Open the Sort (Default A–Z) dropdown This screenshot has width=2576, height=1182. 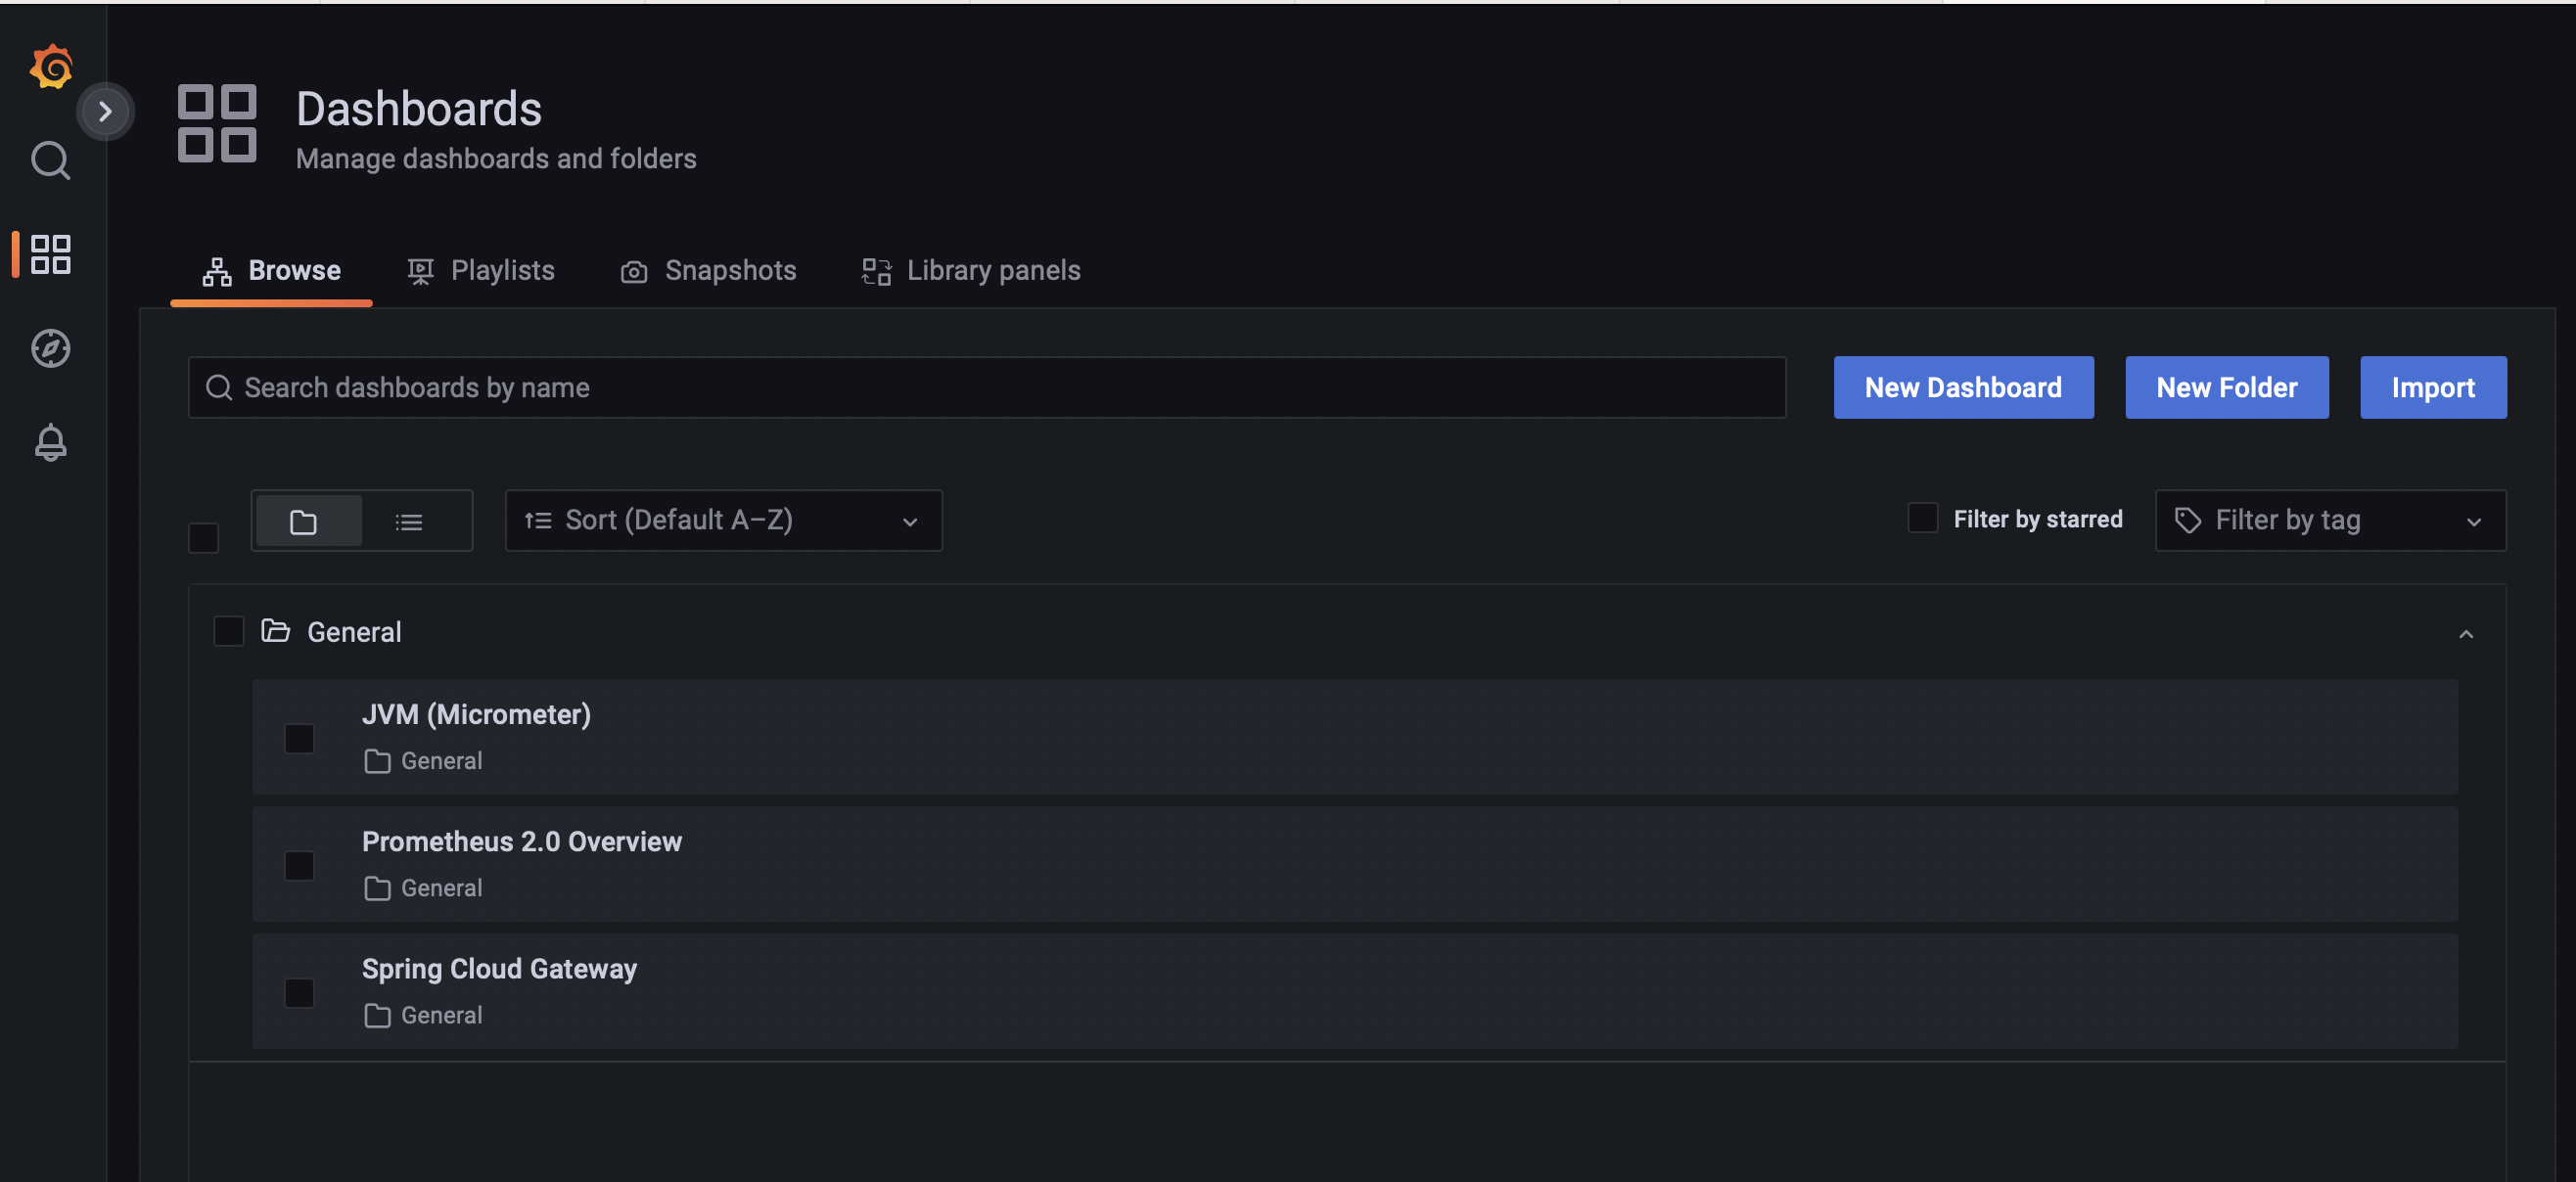coord(723,520)
